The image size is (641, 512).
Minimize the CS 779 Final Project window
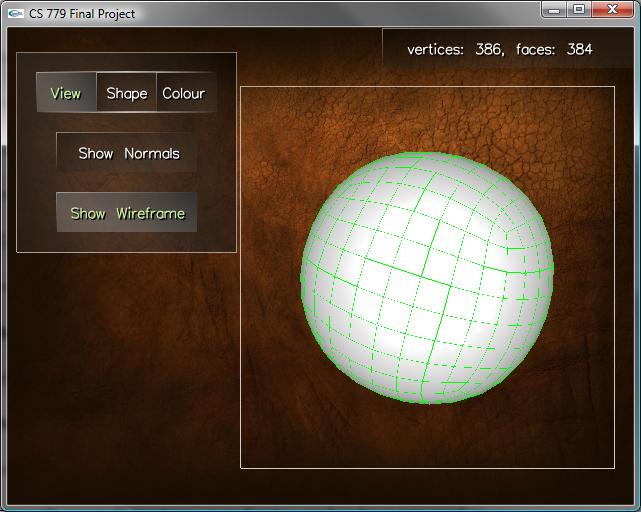pos(555,10)
